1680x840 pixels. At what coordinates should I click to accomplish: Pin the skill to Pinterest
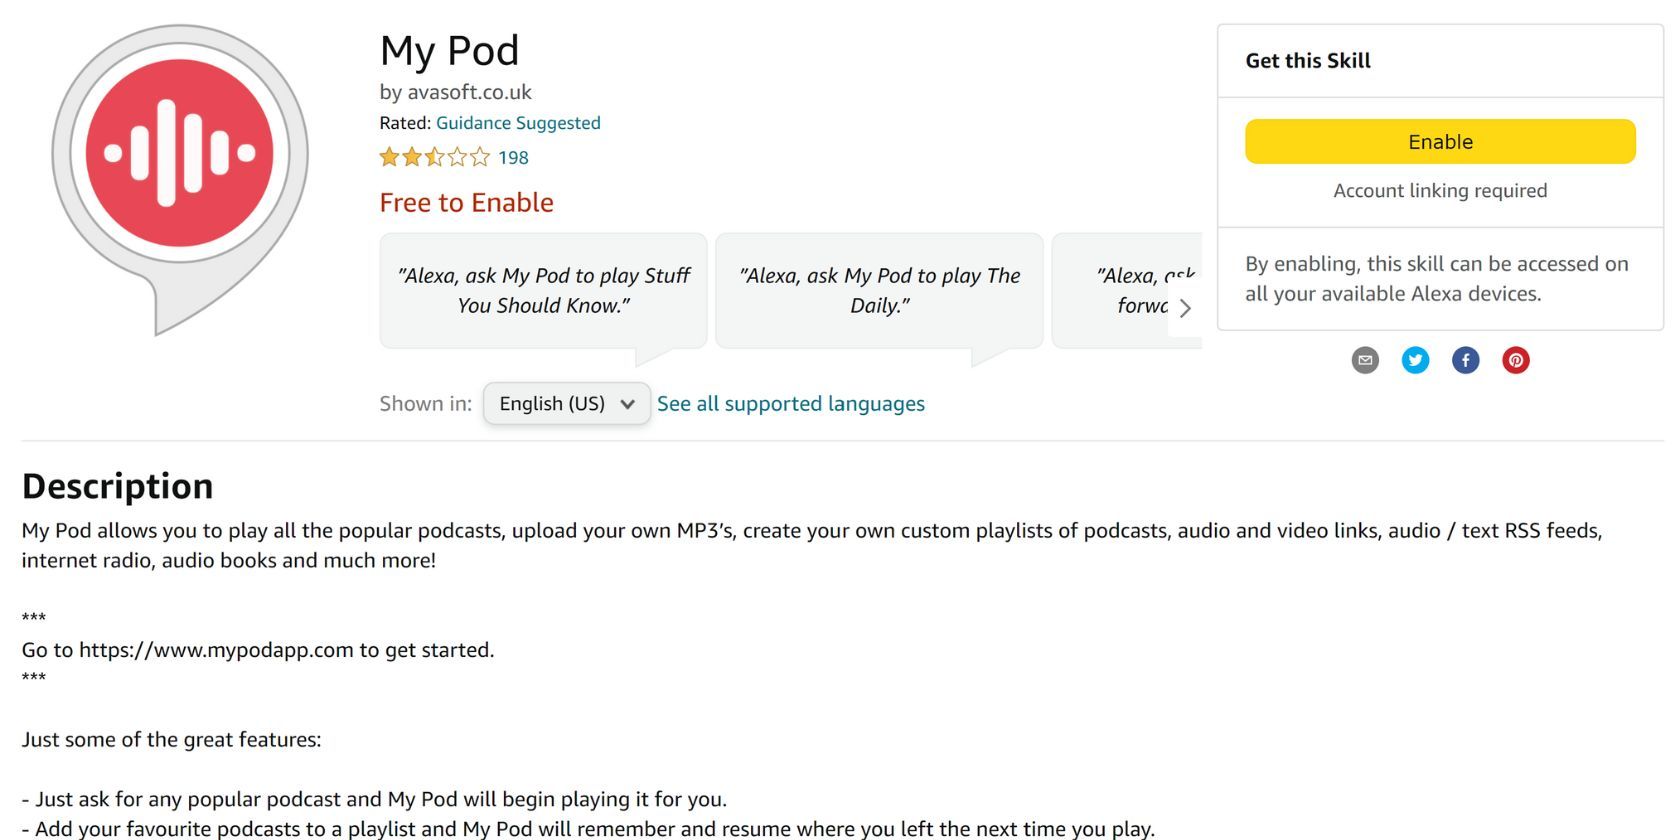pos(1515,360)
